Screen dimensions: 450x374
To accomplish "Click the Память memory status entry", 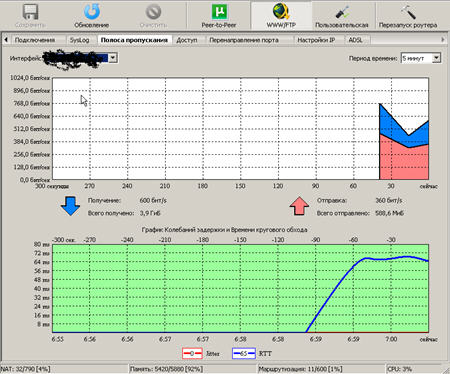I will [x=166, y=369].
